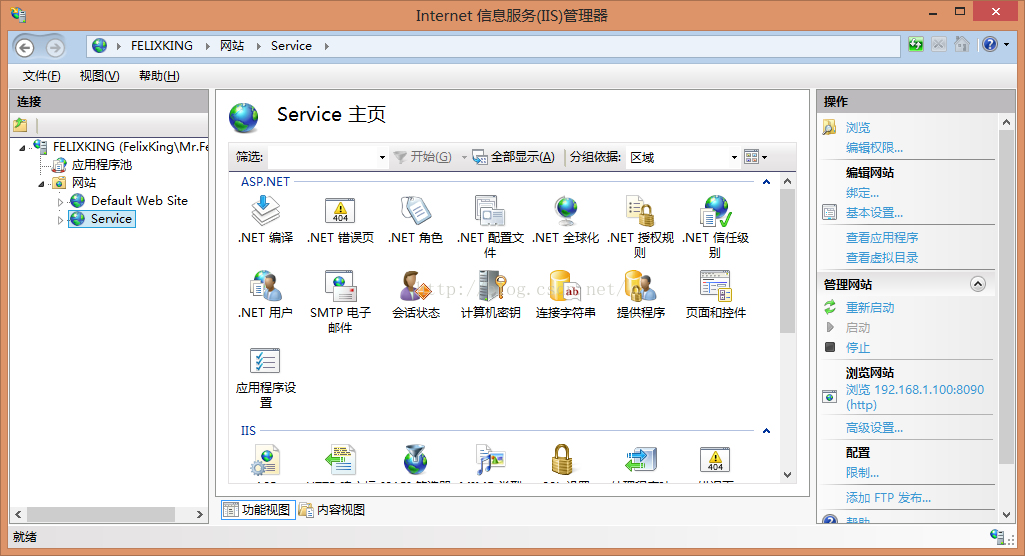
Task: Open the IIS handler mappings arrows icon
Action: click(x=640, y=460)
